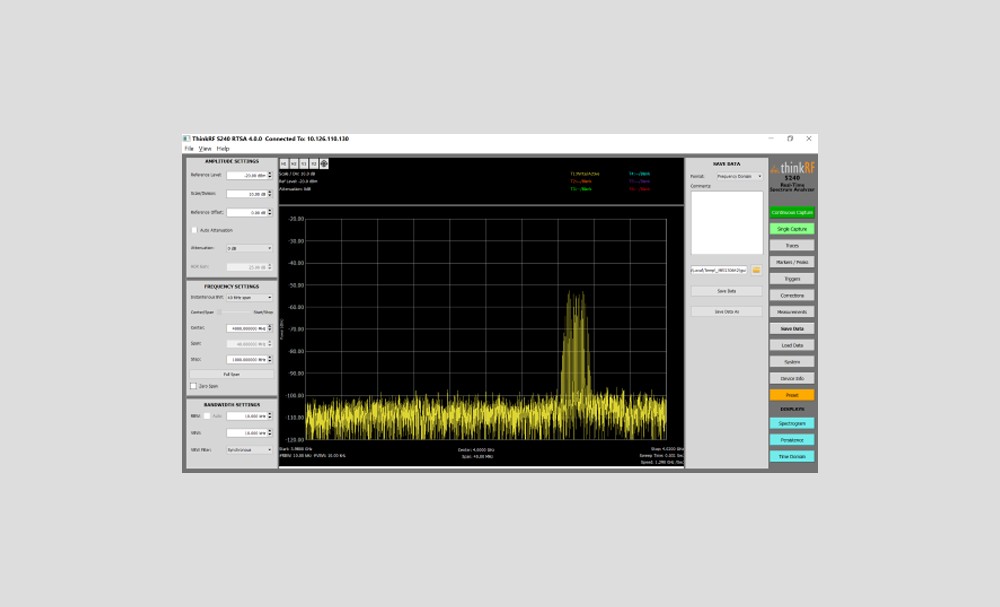The image size is (1000, 607).
Task: Tick the Zero Span checkbox
Action: (194, 385)
